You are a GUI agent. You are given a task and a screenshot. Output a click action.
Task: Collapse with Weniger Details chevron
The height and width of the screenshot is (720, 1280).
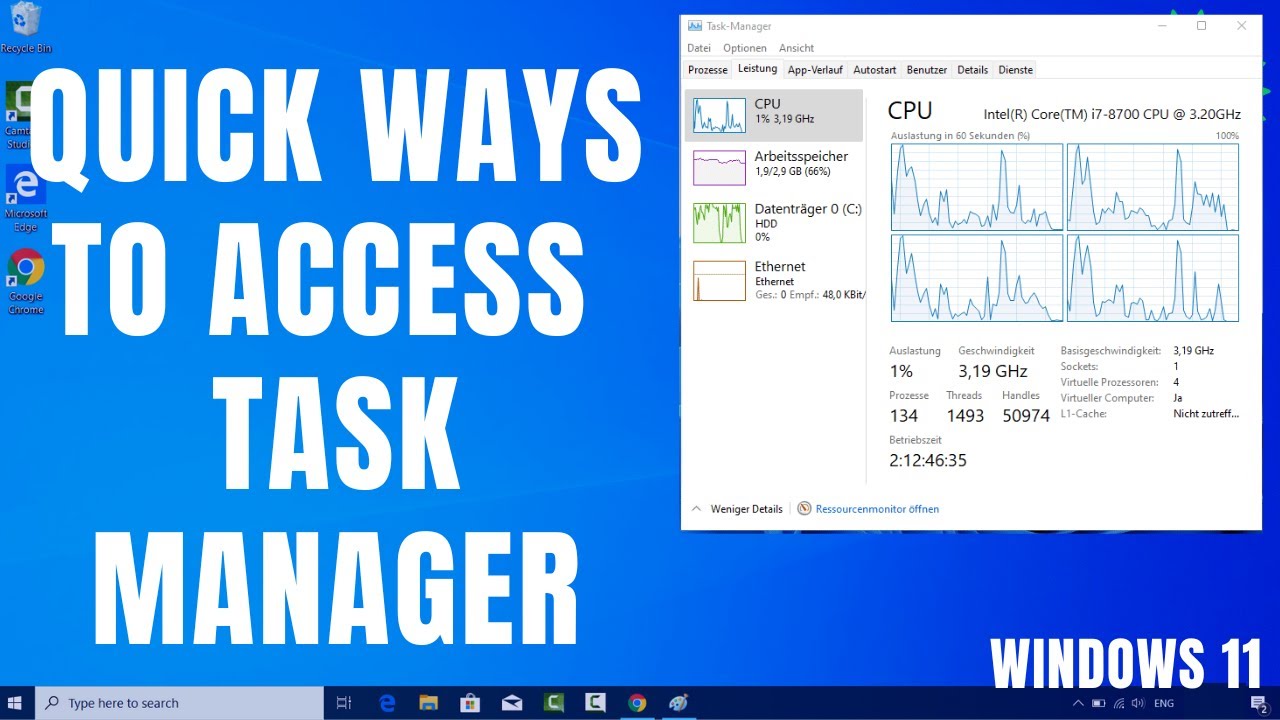[697, 508]
